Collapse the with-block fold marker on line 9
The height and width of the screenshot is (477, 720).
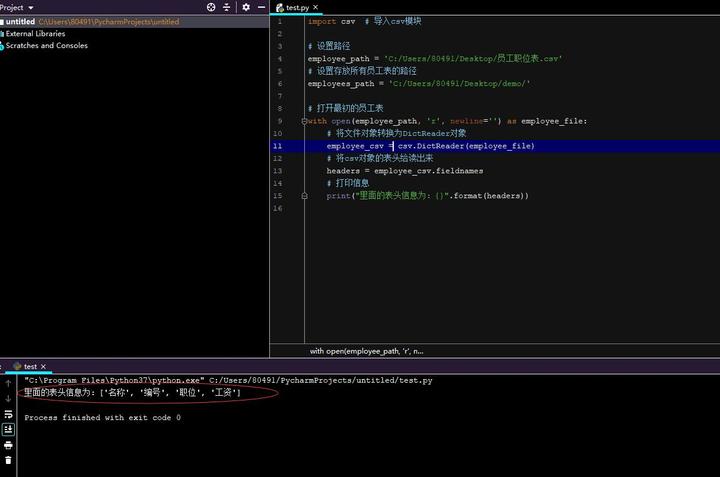pyautogui.click(x=304, y=121)
